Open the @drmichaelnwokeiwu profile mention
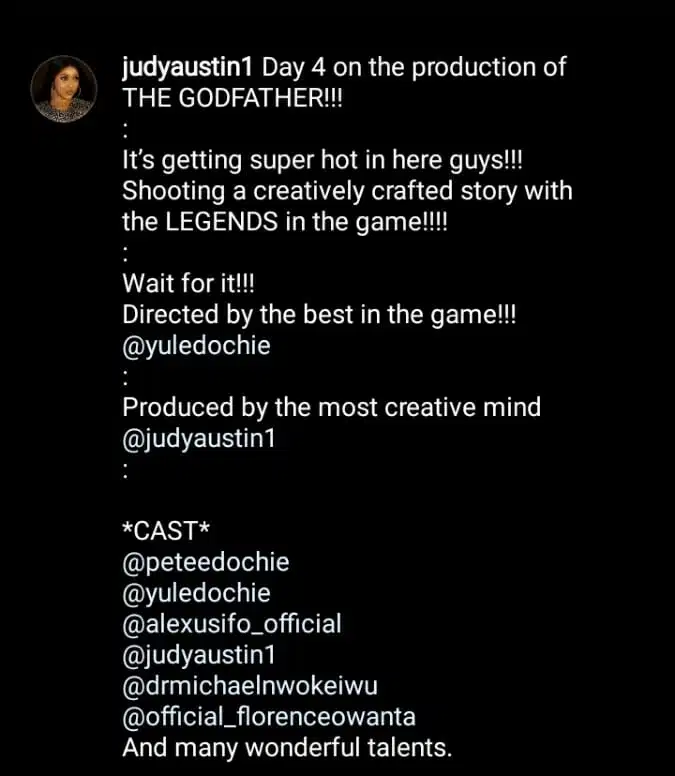675x776 pixels. pos(250,686)
